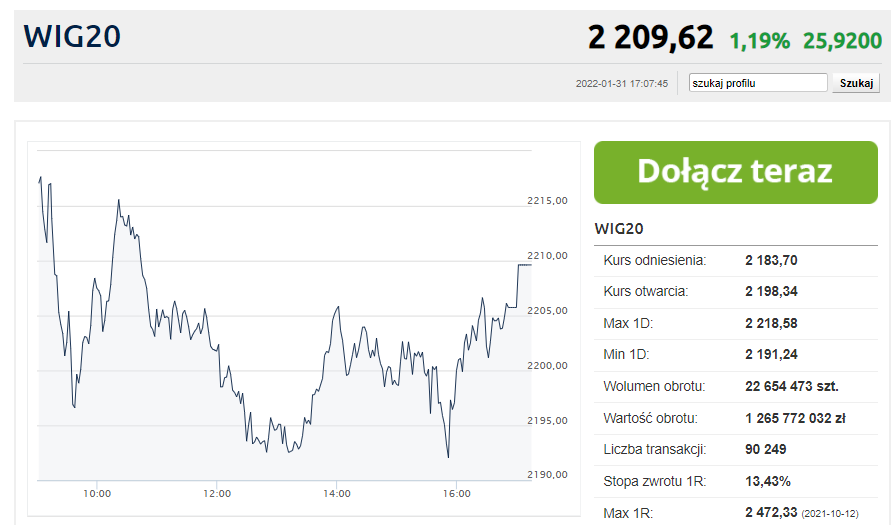Click the 2215,00 price axis label

click(x=547, y=201)
